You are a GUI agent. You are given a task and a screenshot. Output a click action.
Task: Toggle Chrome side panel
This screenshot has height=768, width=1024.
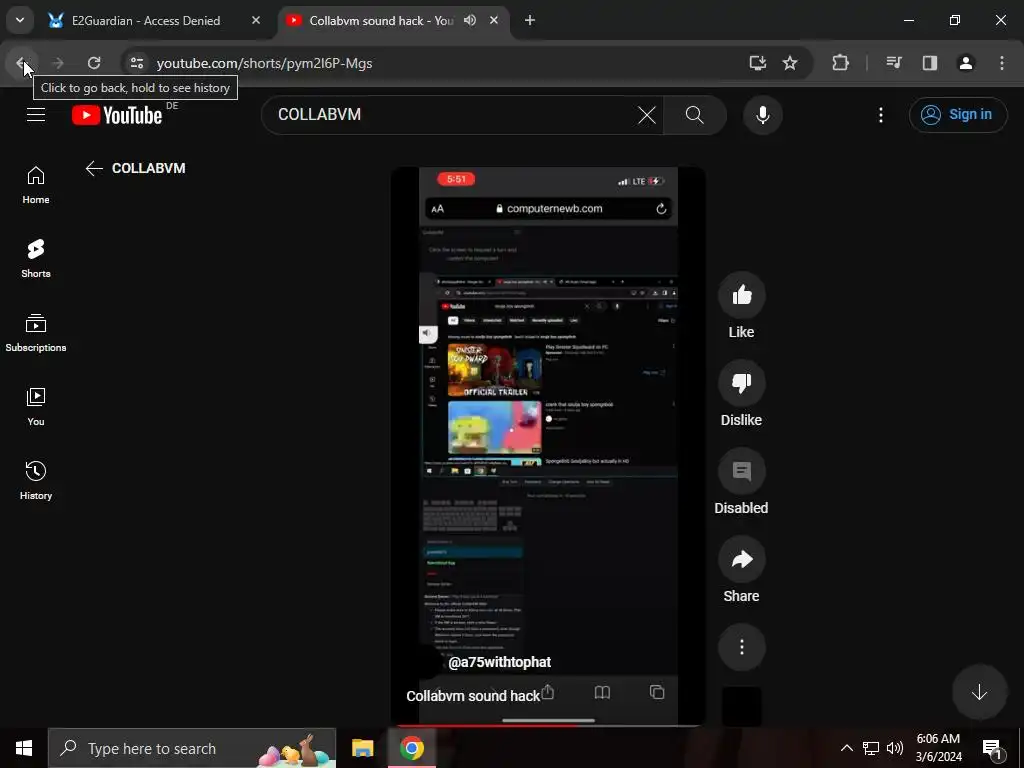(x=930, y=63)
